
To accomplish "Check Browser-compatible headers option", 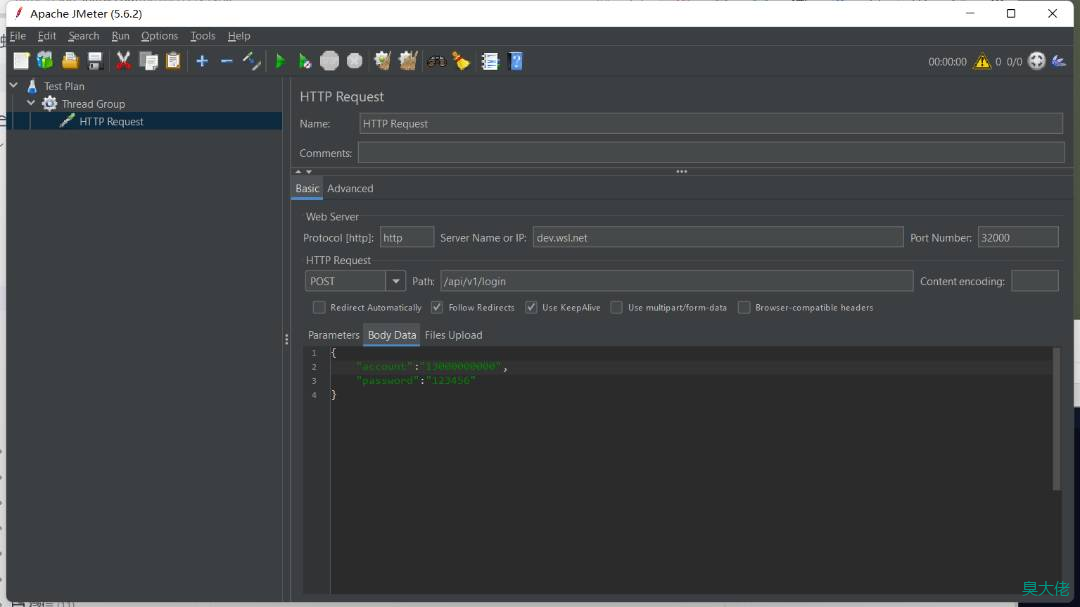I will tap(744, 307).
